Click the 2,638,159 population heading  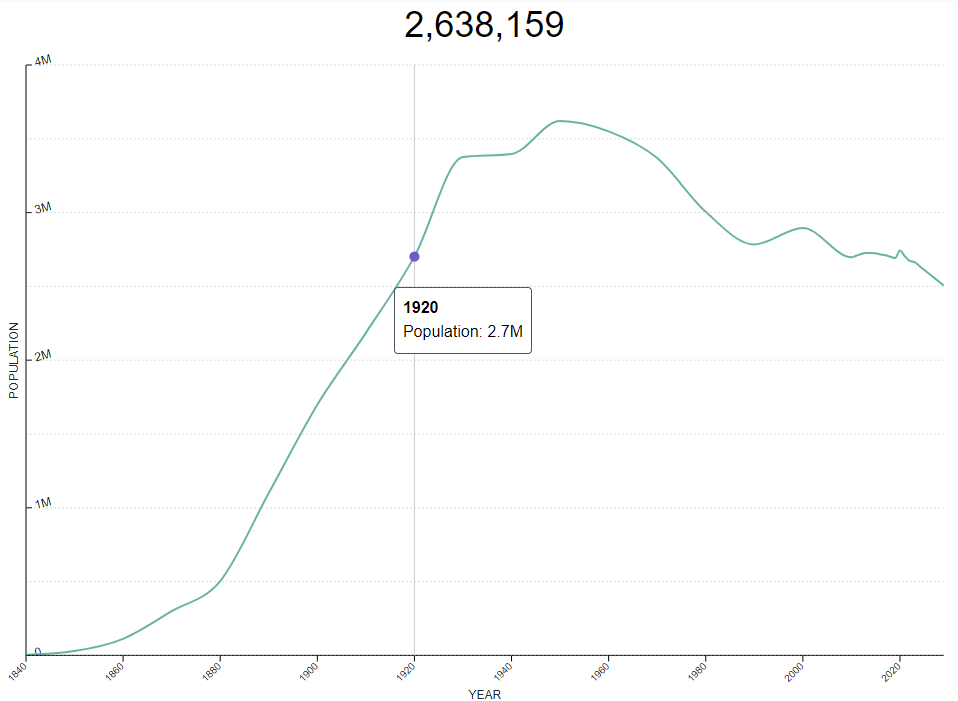tap(484, 25)
